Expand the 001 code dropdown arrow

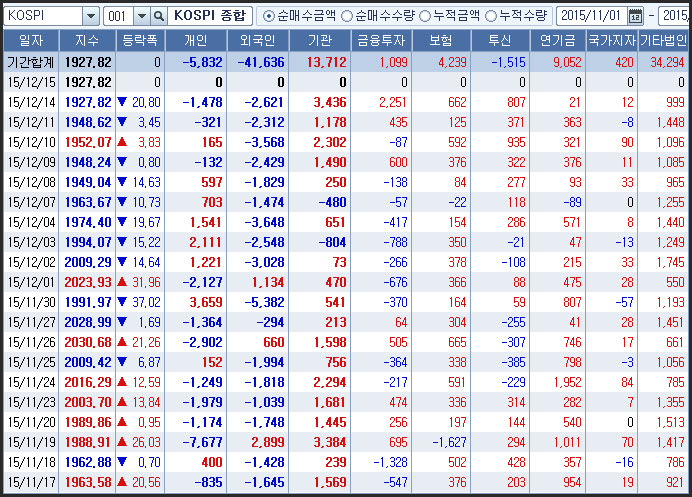click(142, 16)
